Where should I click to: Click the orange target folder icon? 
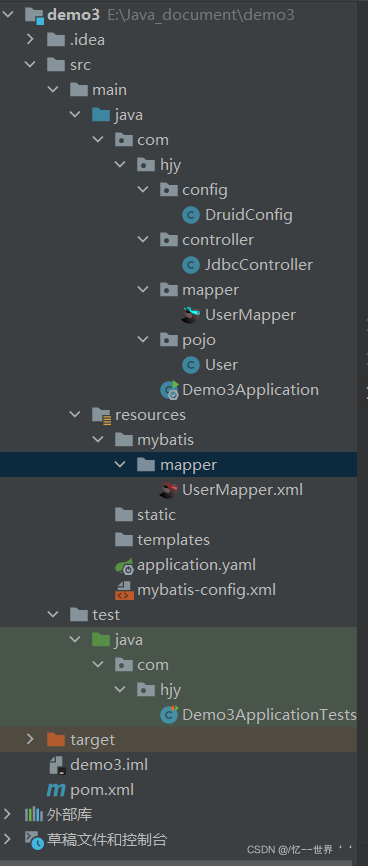click(x=56, y=740)
